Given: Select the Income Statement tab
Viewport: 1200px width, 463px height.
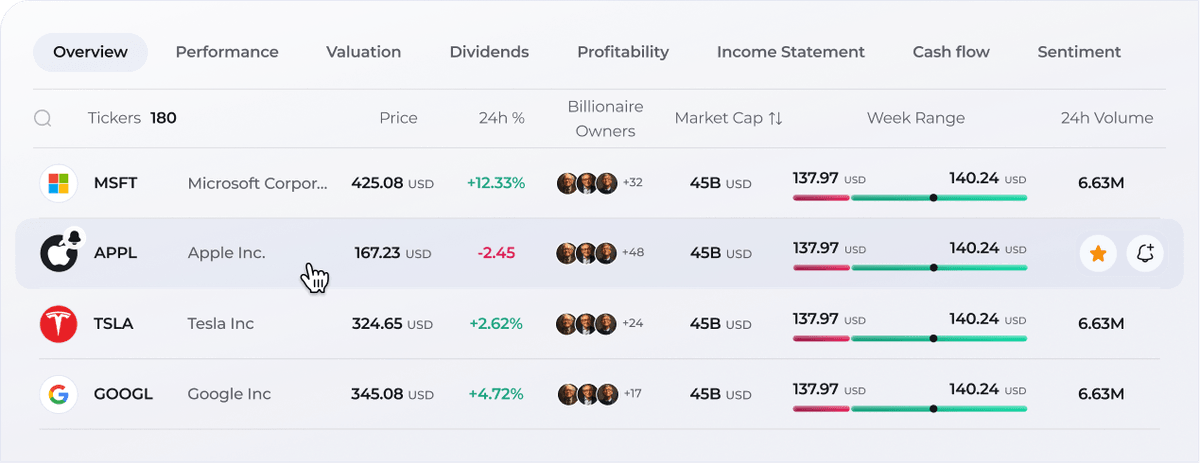Looking at the screenshot, I should 791,52.
